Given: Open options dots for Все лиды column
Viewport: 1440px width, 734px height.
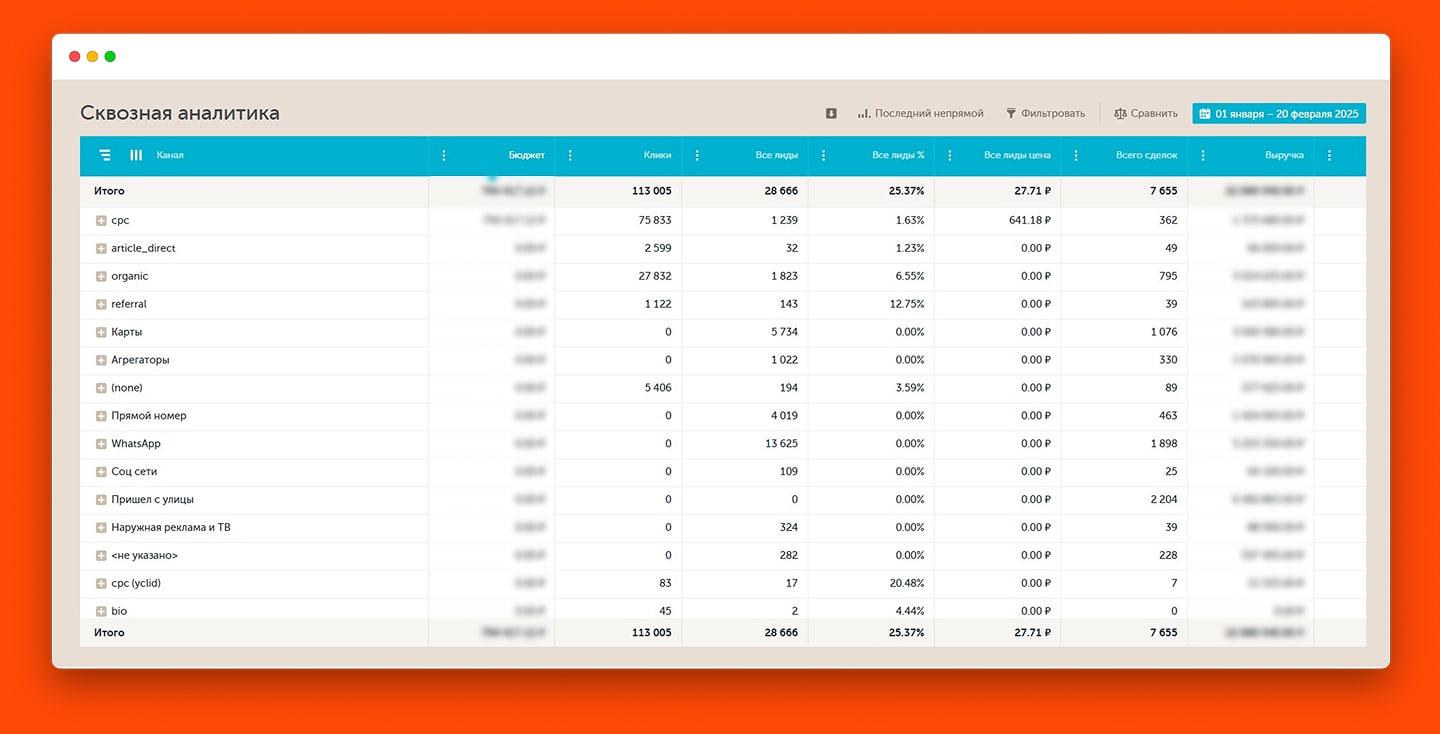Looking at the screenshot, I should [x=697, y=155].
